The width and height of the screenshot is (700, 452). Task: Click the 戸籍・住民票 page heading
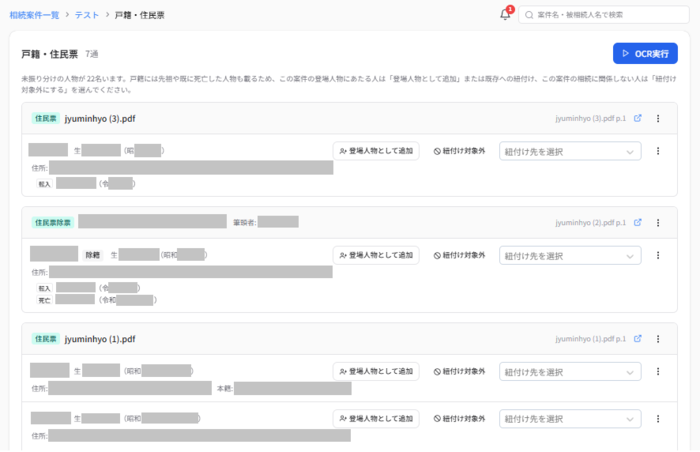[50, 54]
